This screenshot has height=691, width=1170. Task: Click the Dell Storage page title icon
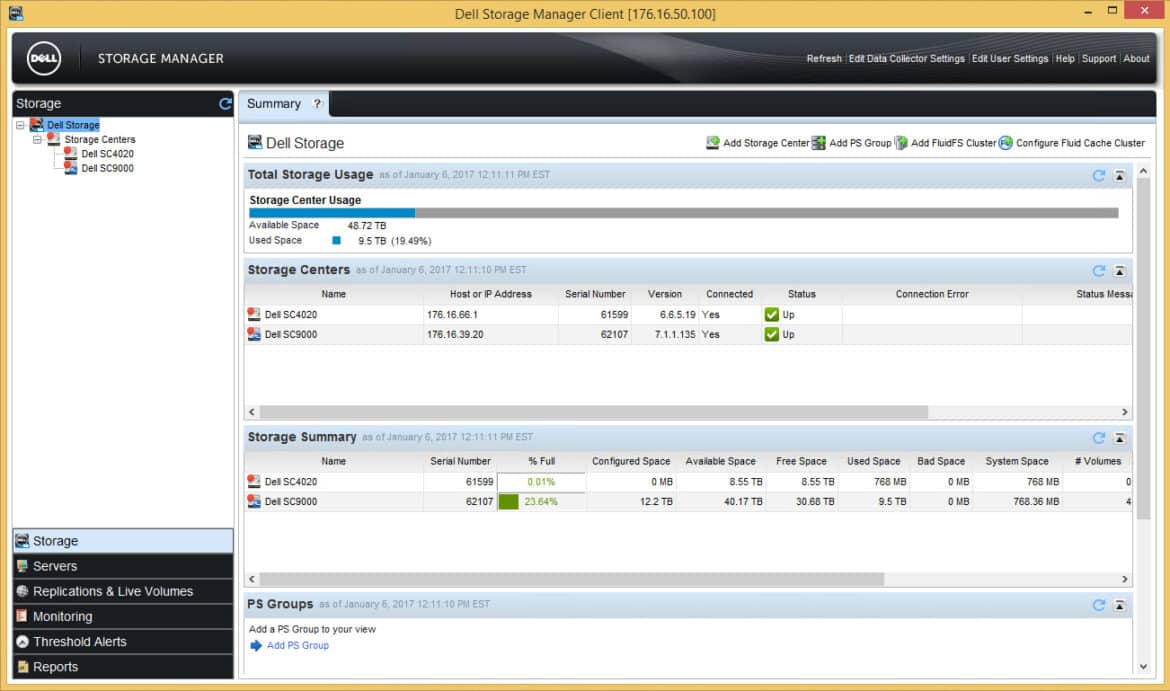[x=254, y=142]
